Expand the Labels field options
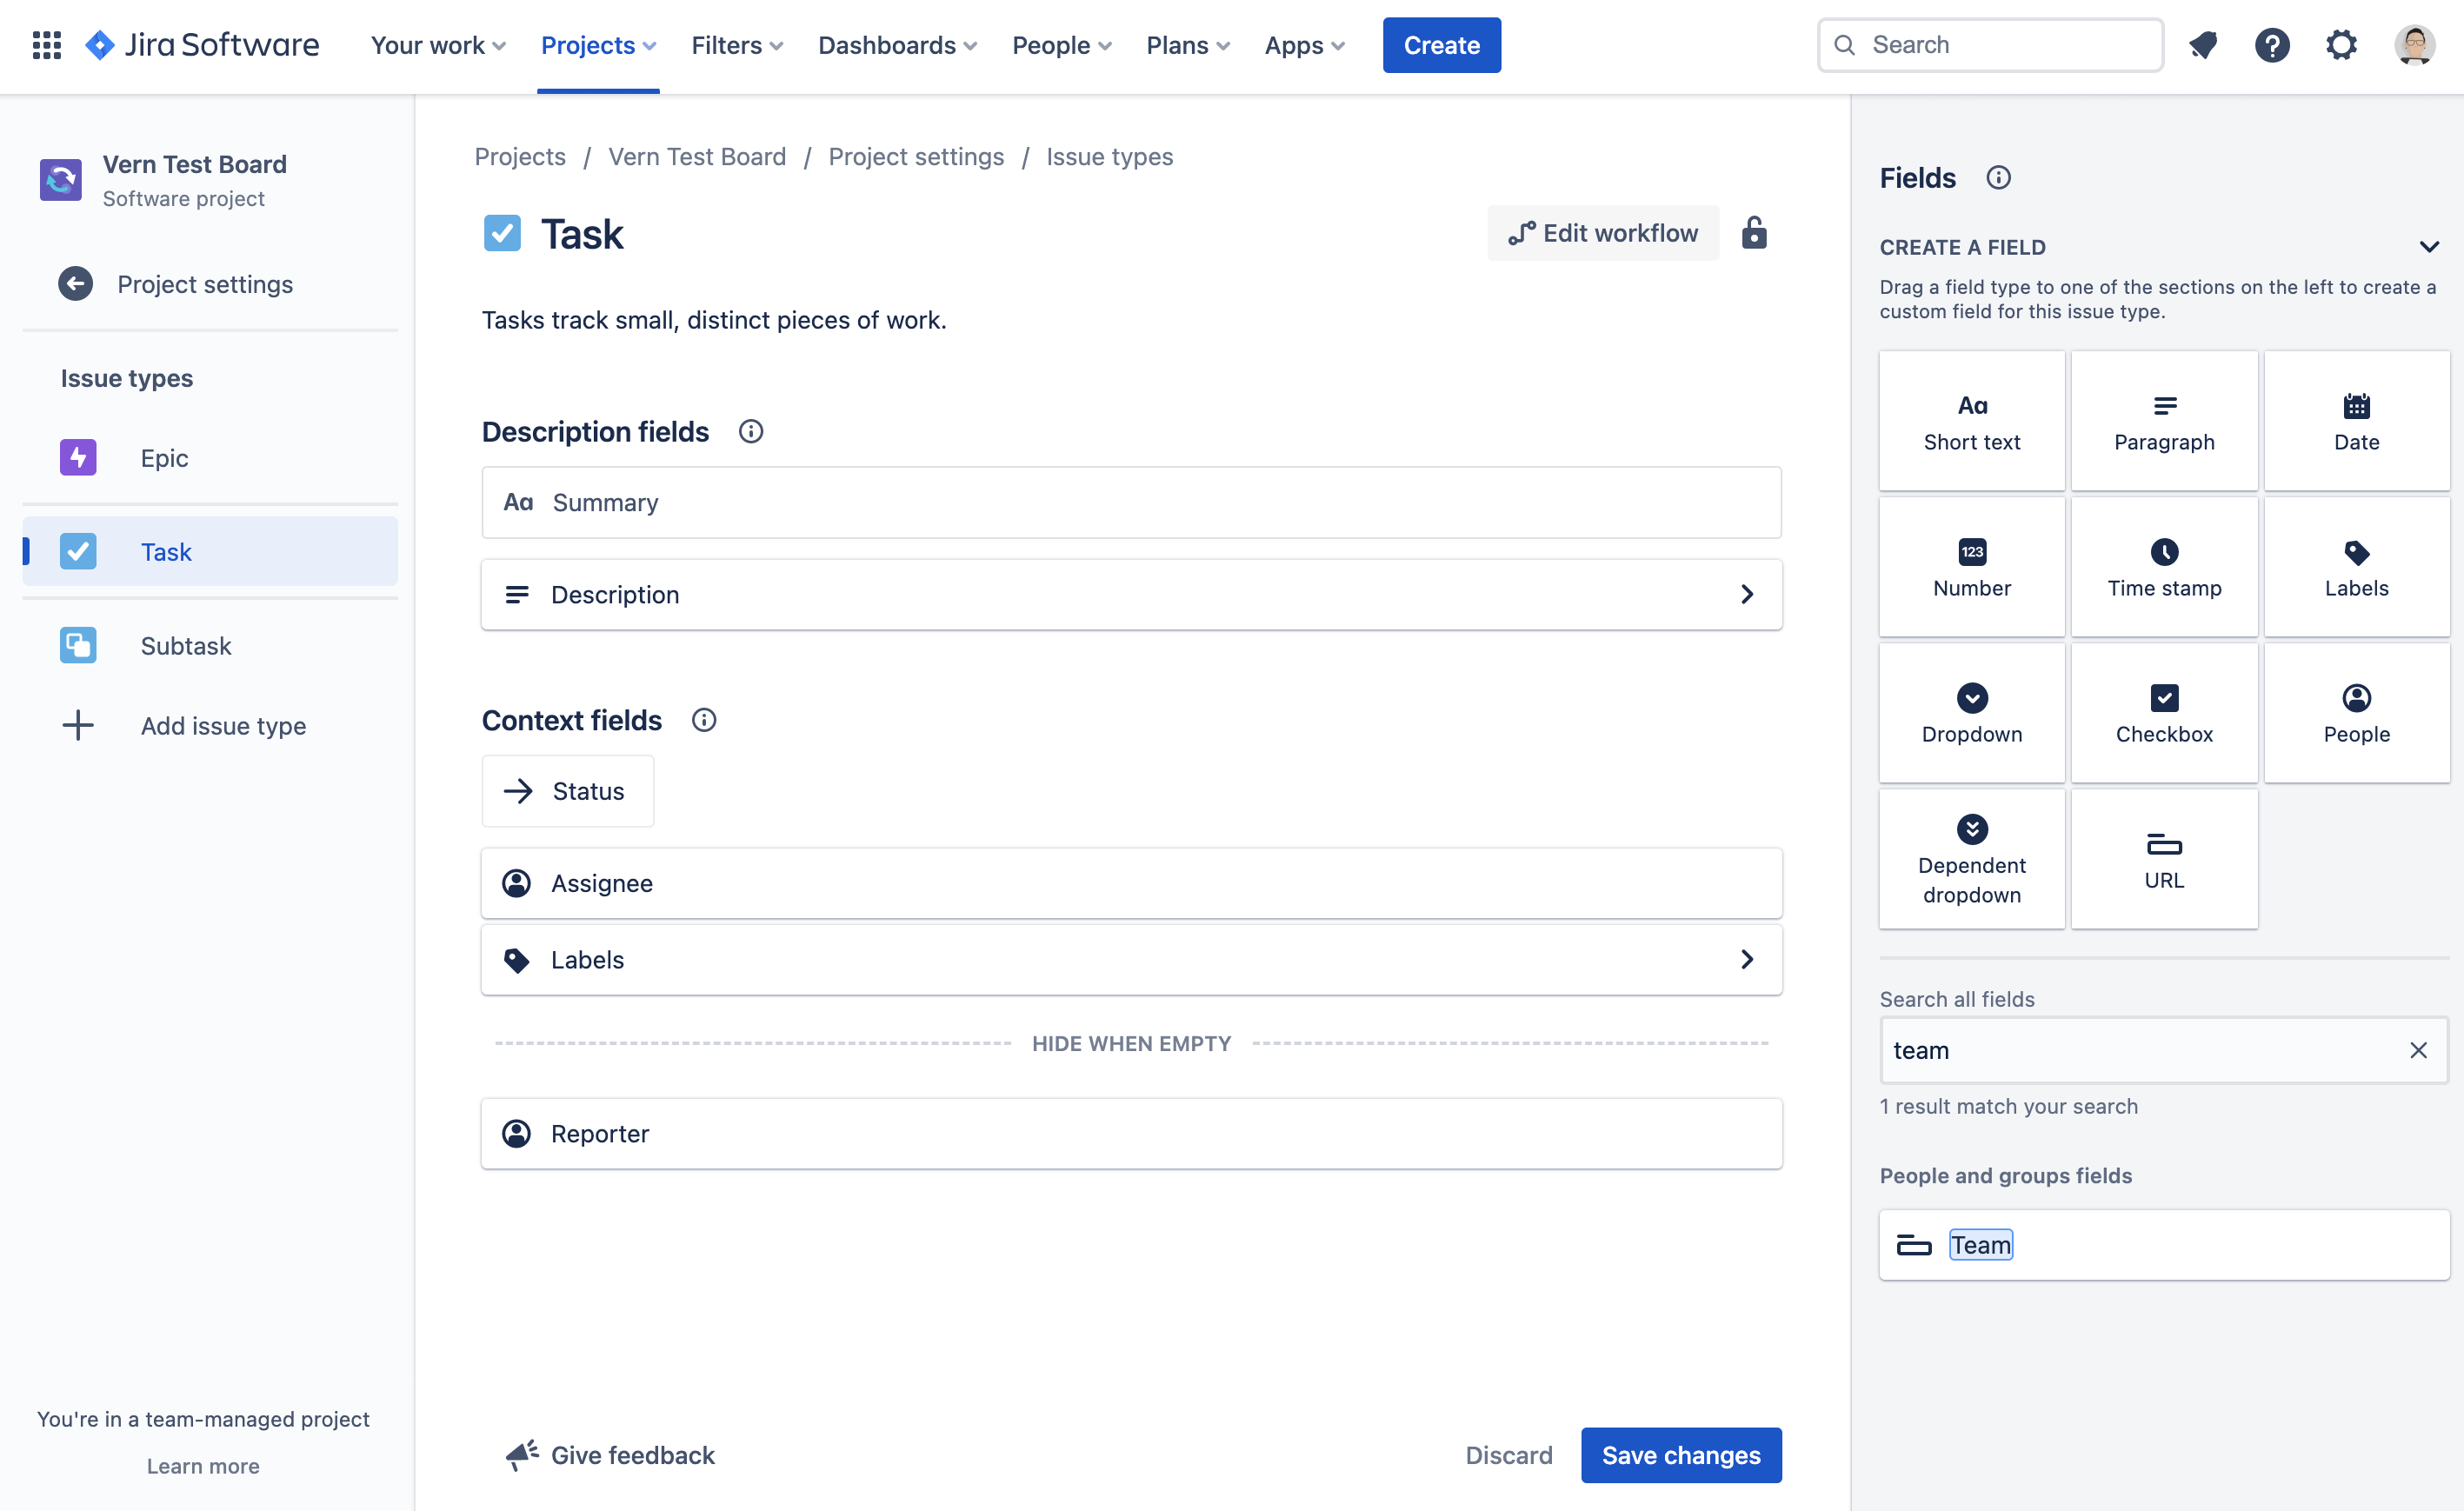 tap(1744, 959)
